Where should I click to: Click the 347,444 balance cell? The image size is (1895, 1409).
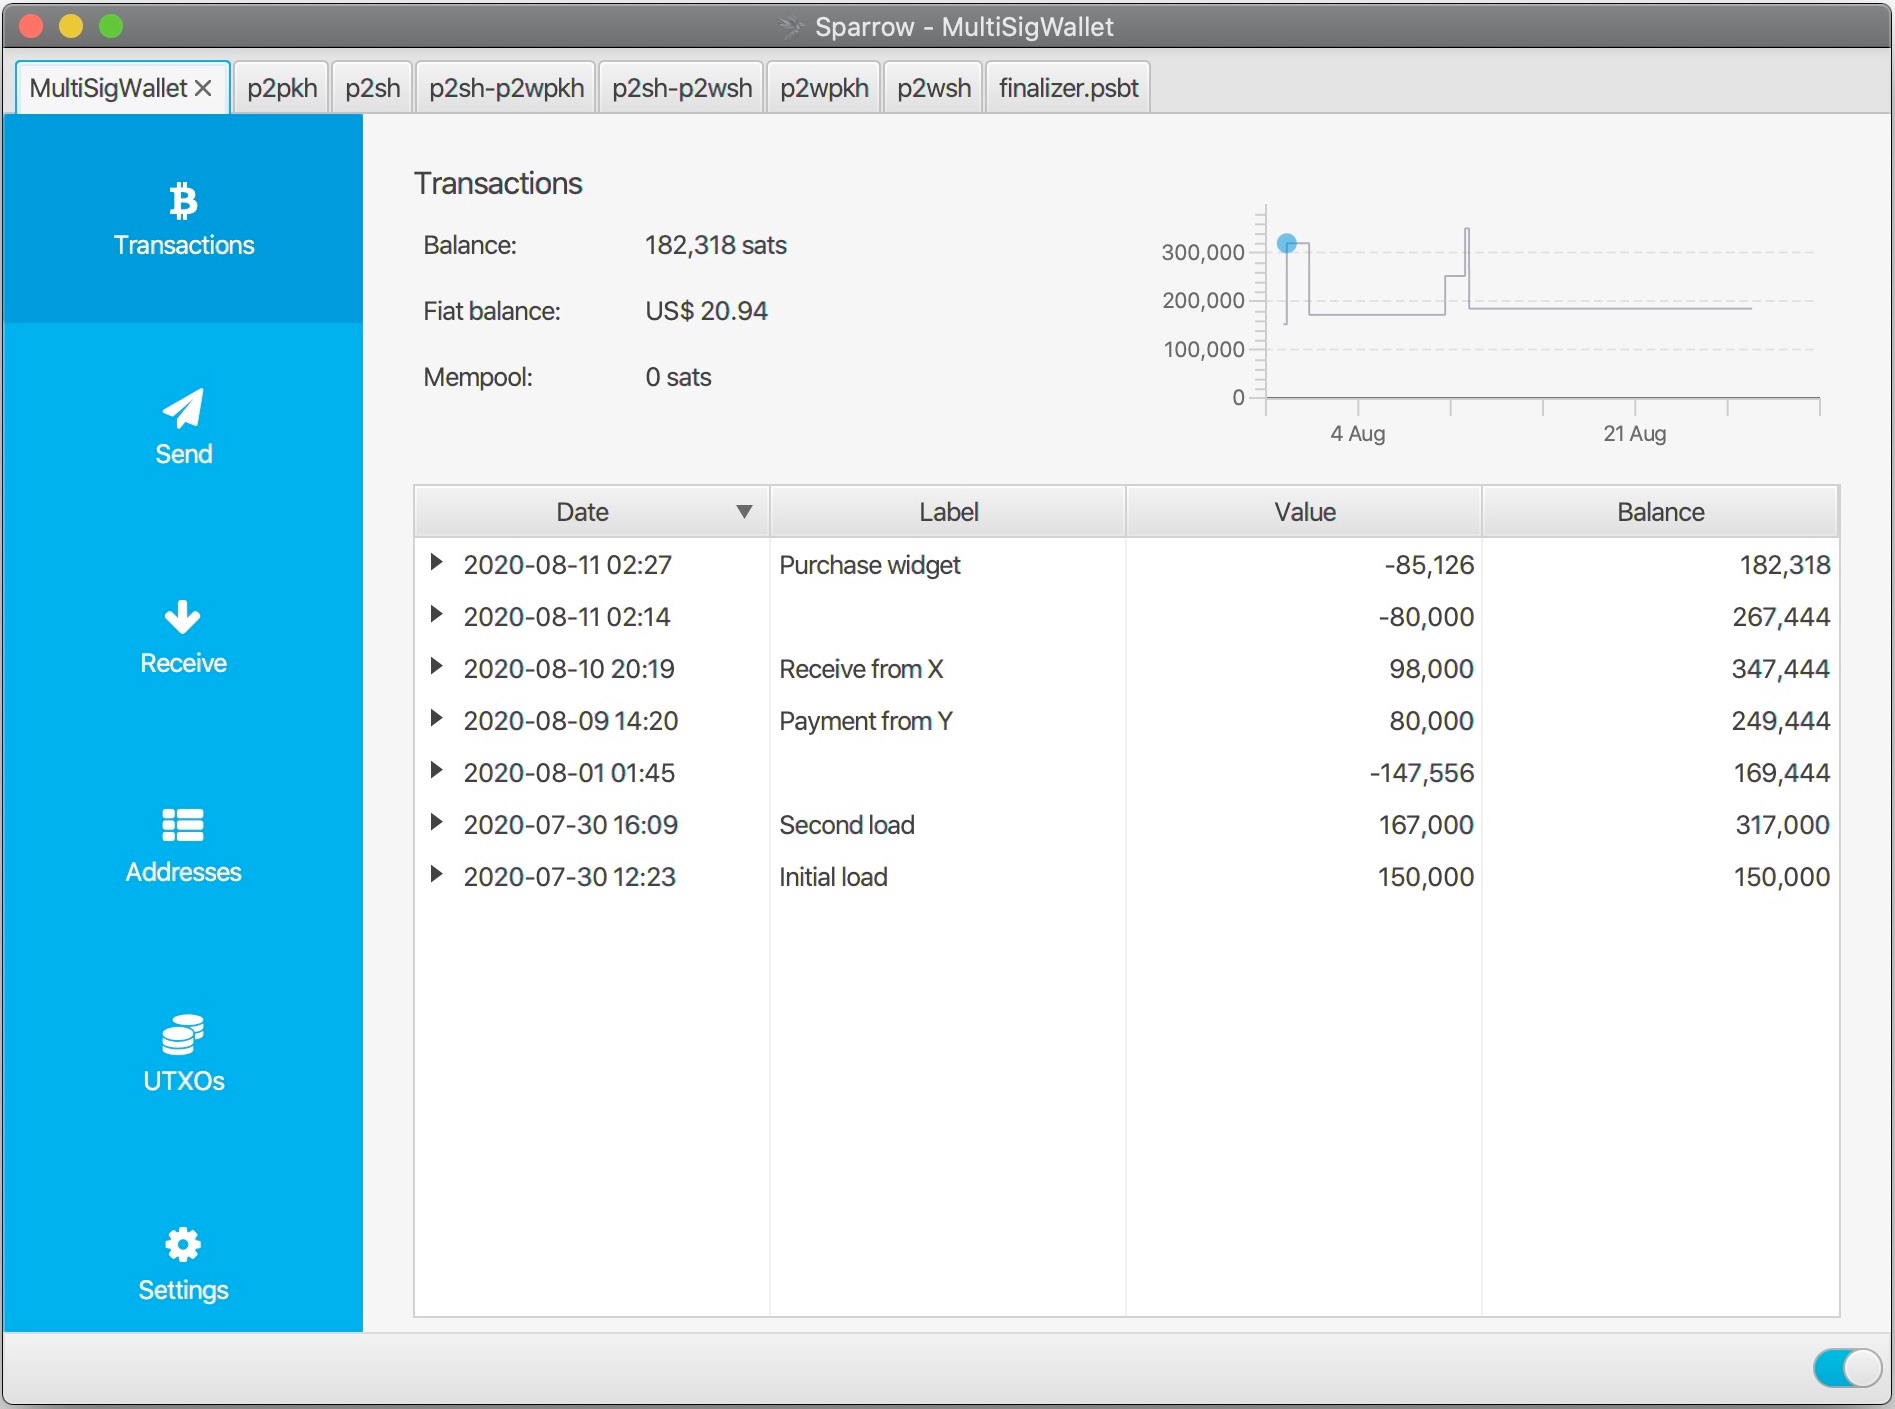[1660, 669]
